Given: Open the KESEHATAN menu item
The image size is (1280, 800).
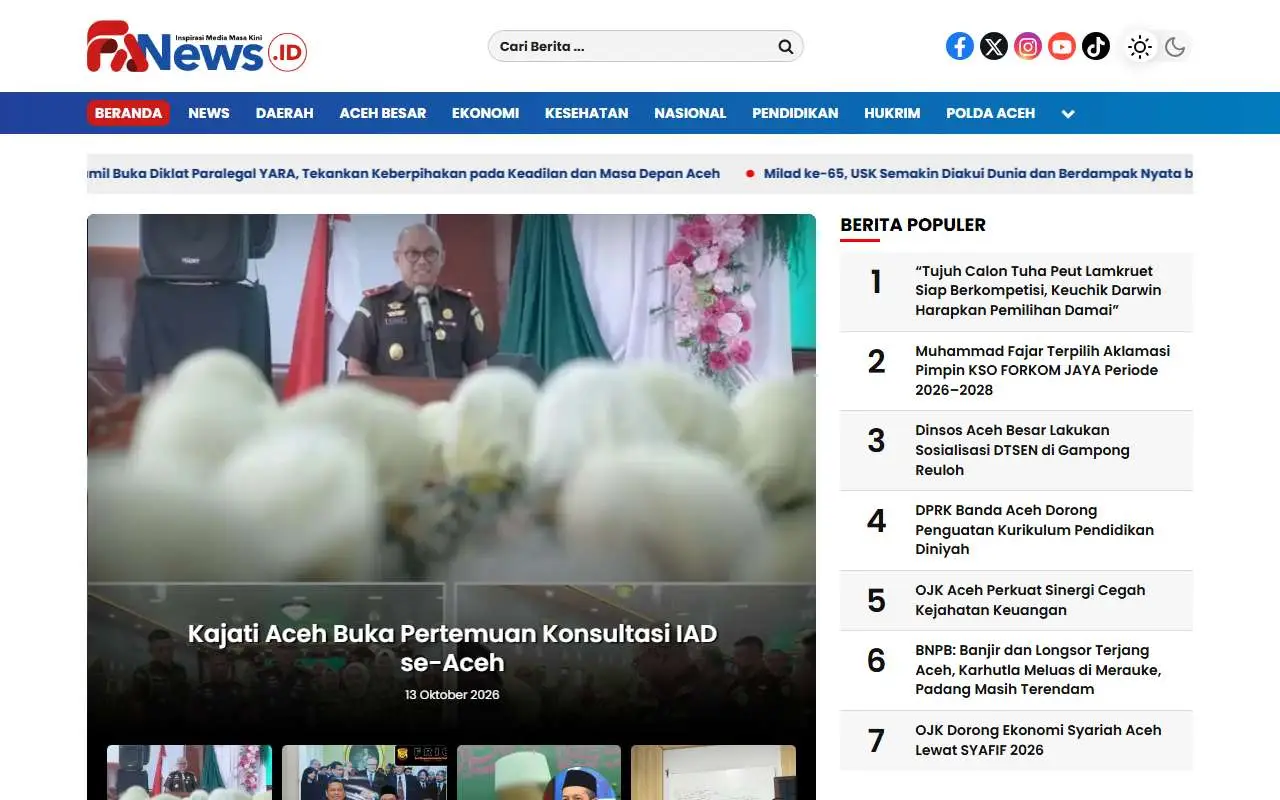Looking at the screenshot, I should click(x=587, y=113).
